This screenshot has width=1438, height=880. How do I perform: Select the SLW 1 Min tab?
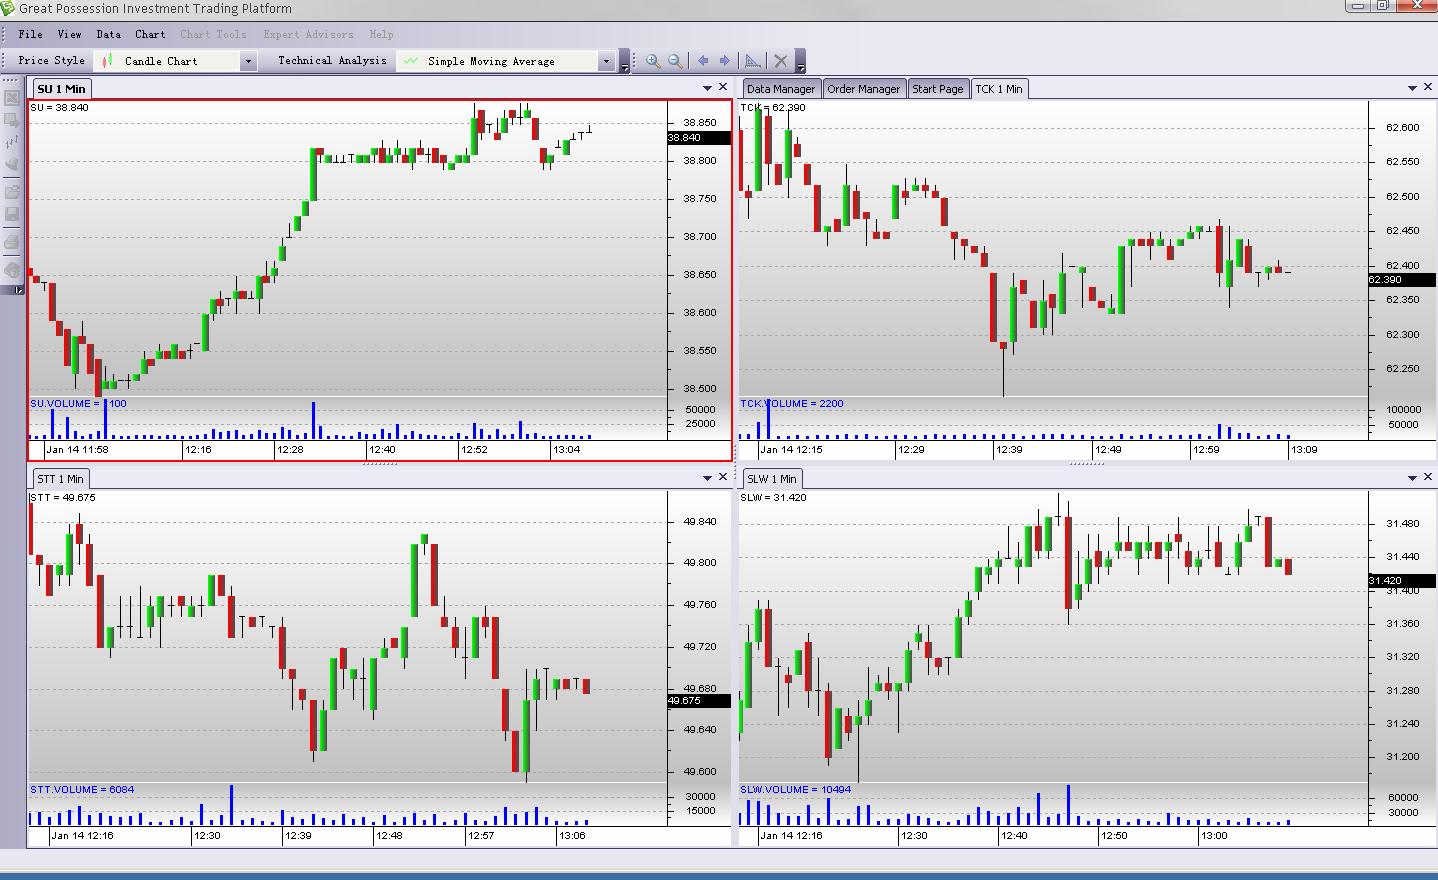pyautogui.click(x=772, y=479)
